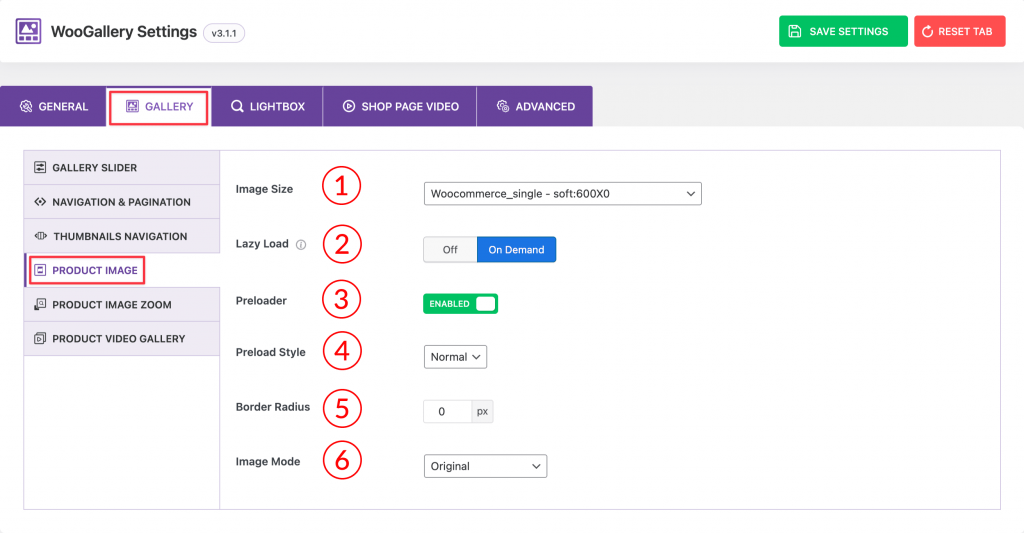Click the WooGallery logo icon

[28, 31]
